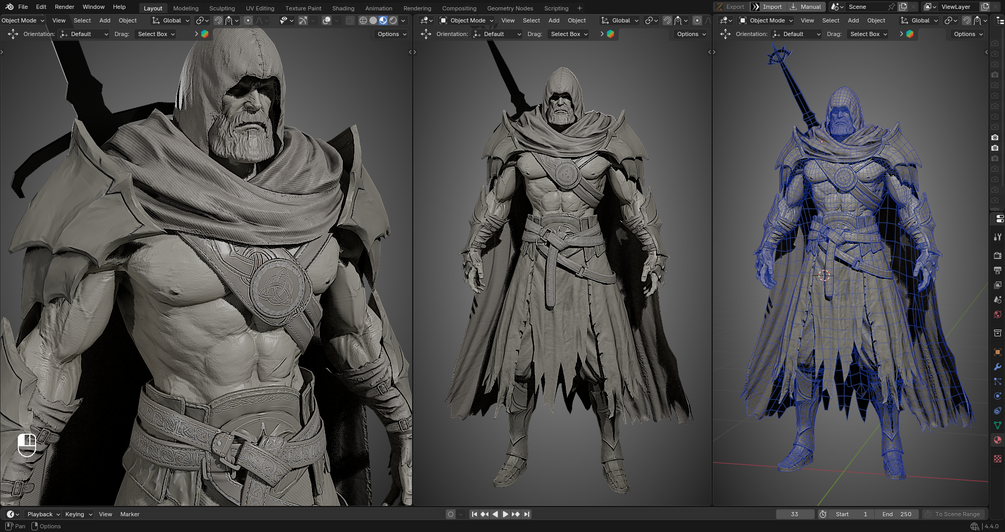Jump to timeline start frame

click(x=474, y=514)
